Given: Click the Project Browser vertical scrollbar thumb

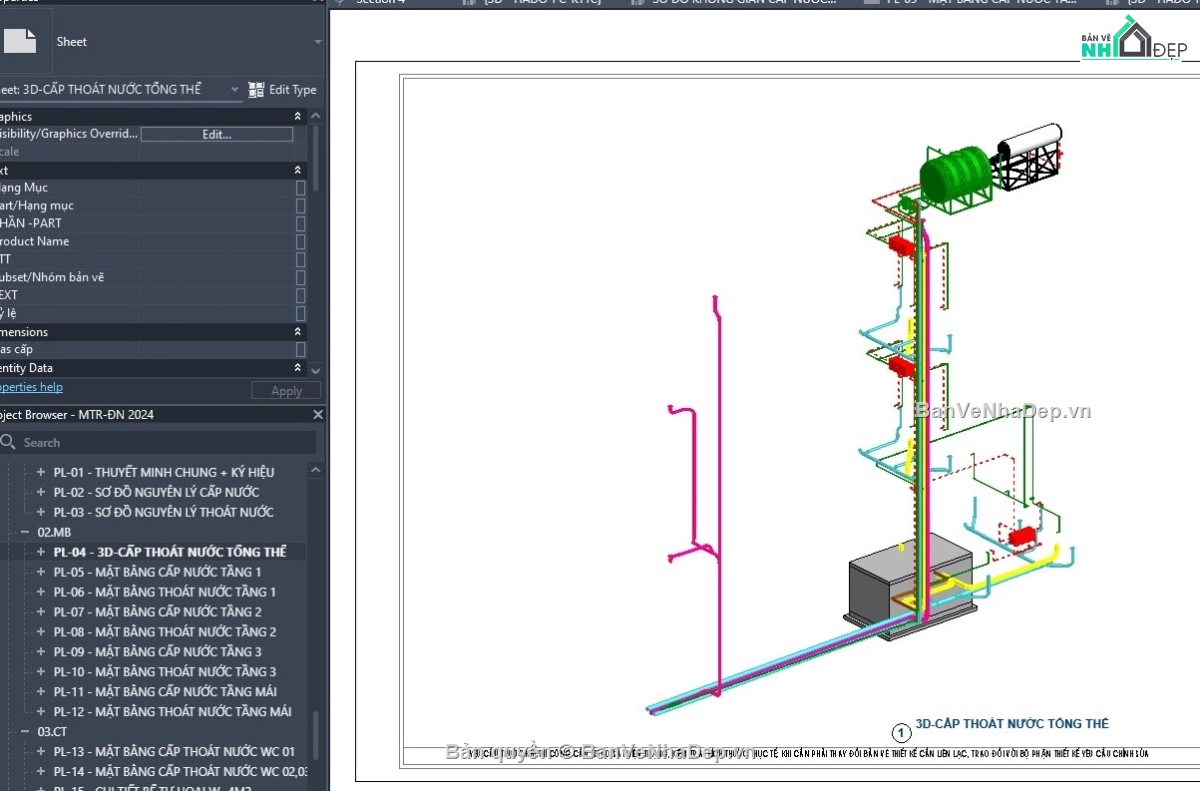Looking at the screenshot, I should tap(317, 736).
